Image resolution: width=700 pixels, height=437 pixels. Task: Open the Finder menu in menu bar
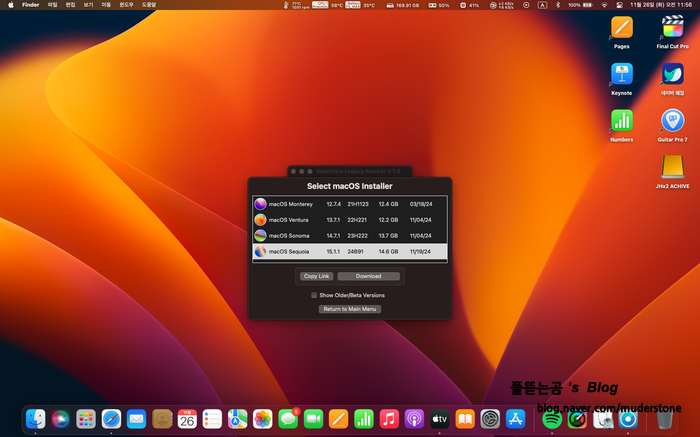pos(30,5)
